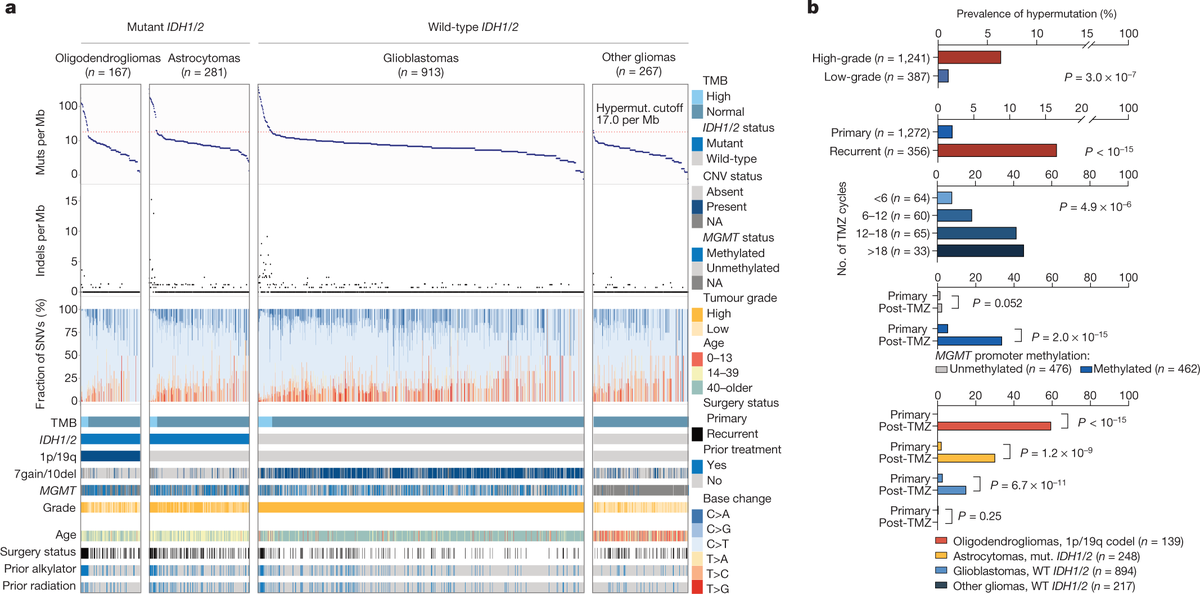
Task: Click the orange Astrocytomas mut. IDH1/2 legend swatch
Action: pyautogui.click(x=940, y=555)
